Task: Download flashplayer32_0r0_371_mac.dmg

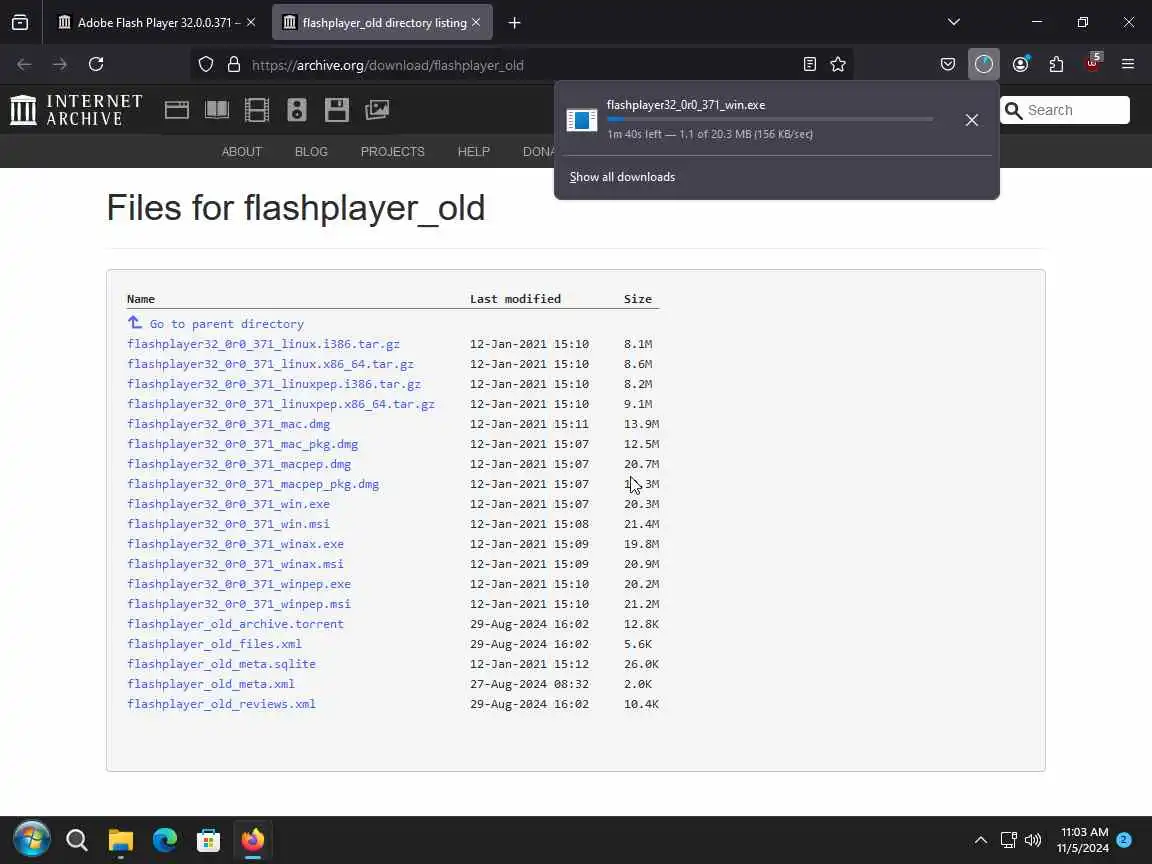Action: [x=228, y=424]
